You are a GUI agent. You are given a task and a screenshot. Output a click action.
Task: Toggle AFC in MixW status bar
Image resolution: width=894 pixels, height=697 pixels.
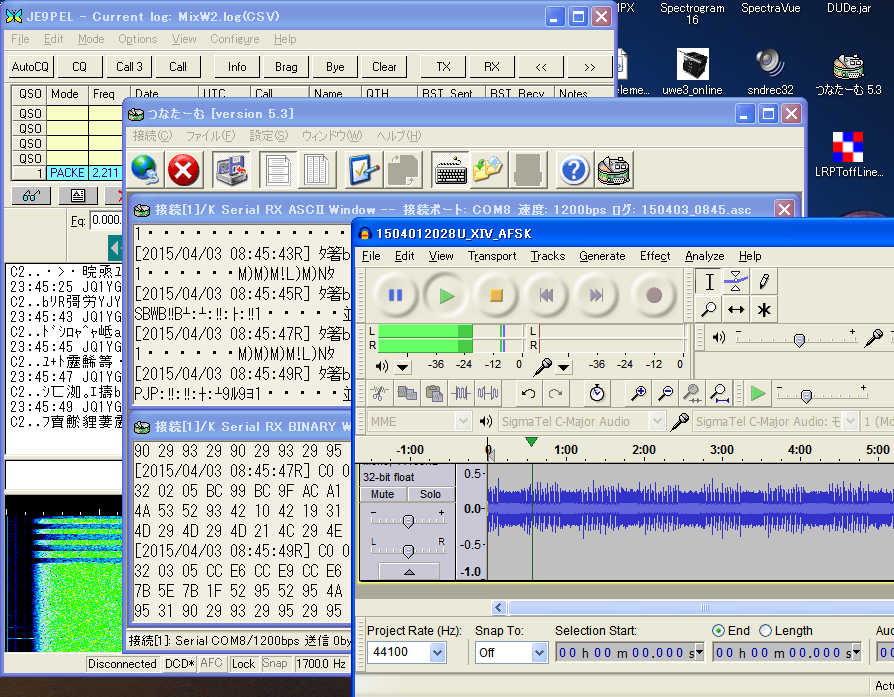pos(212,663)
